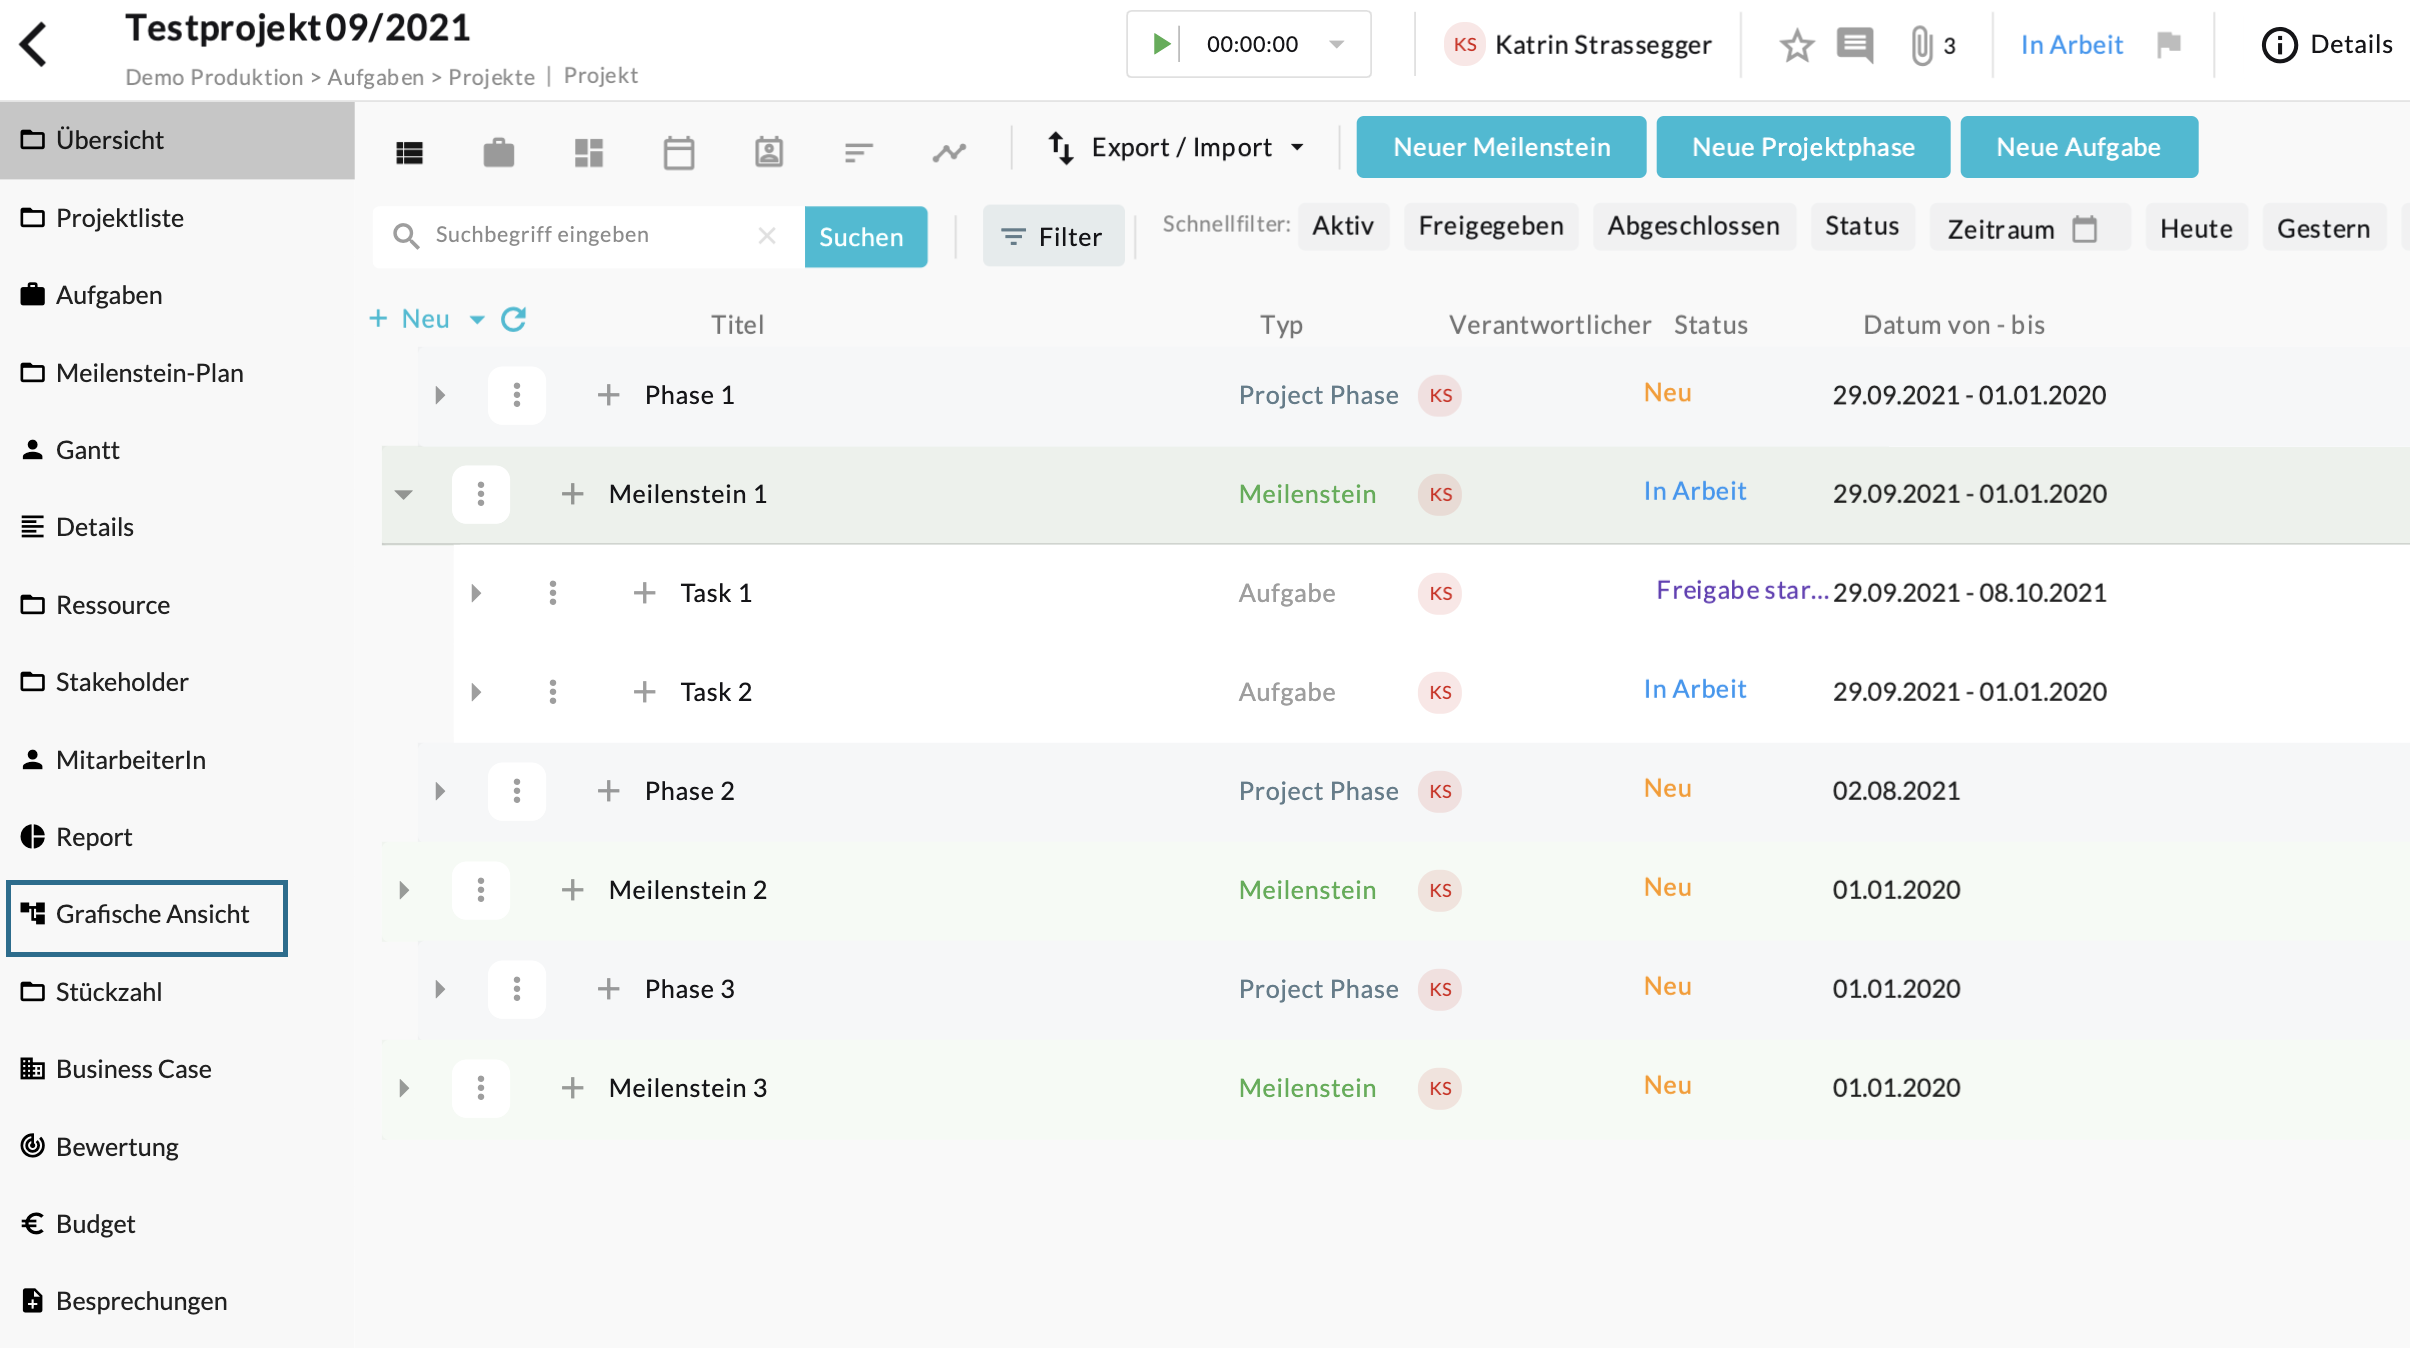
Task: Click the Neue Aufgabe button
Action: (2078, 147)
